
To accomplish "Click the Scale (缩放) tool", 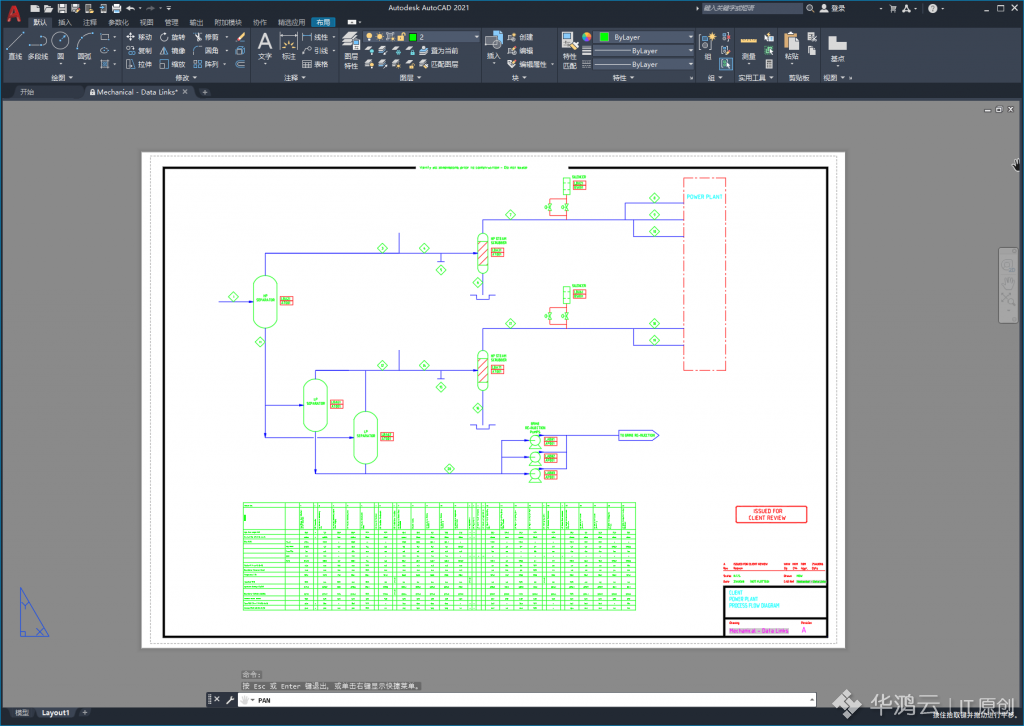I will click(x=172, y=64).
